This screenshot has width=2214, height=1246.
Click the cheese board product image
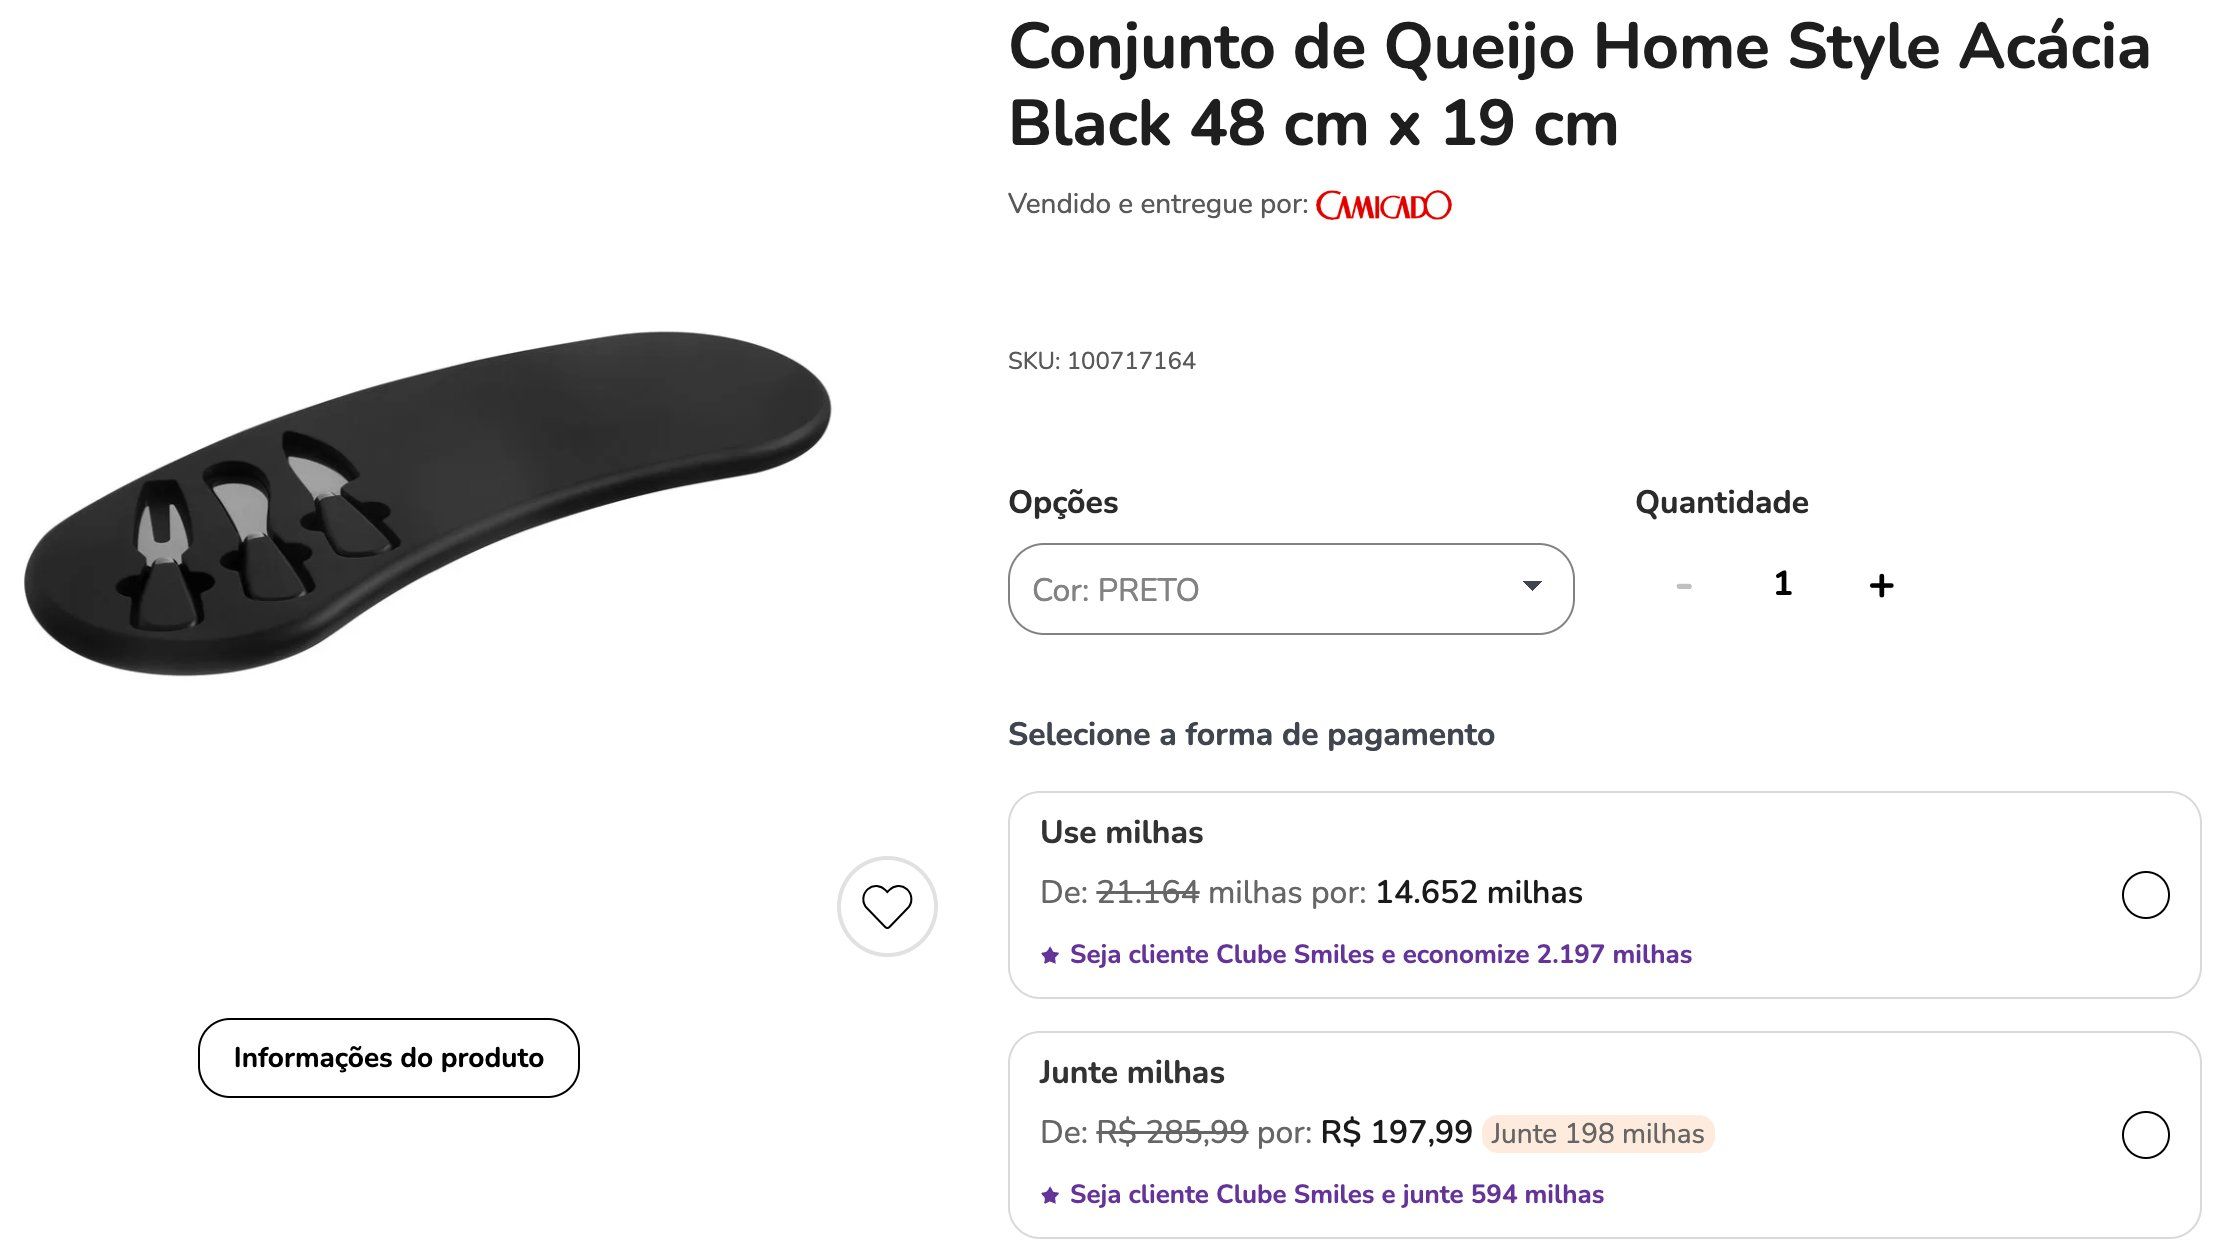click(427, 503)
